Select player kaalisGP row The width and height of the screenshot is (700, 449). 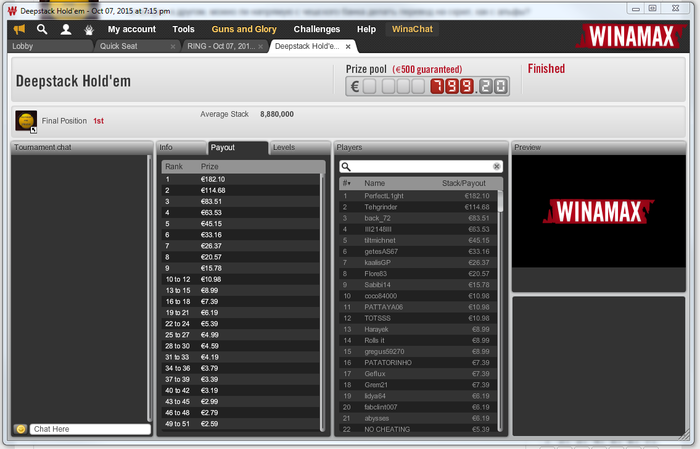click(x=418, y=263)
